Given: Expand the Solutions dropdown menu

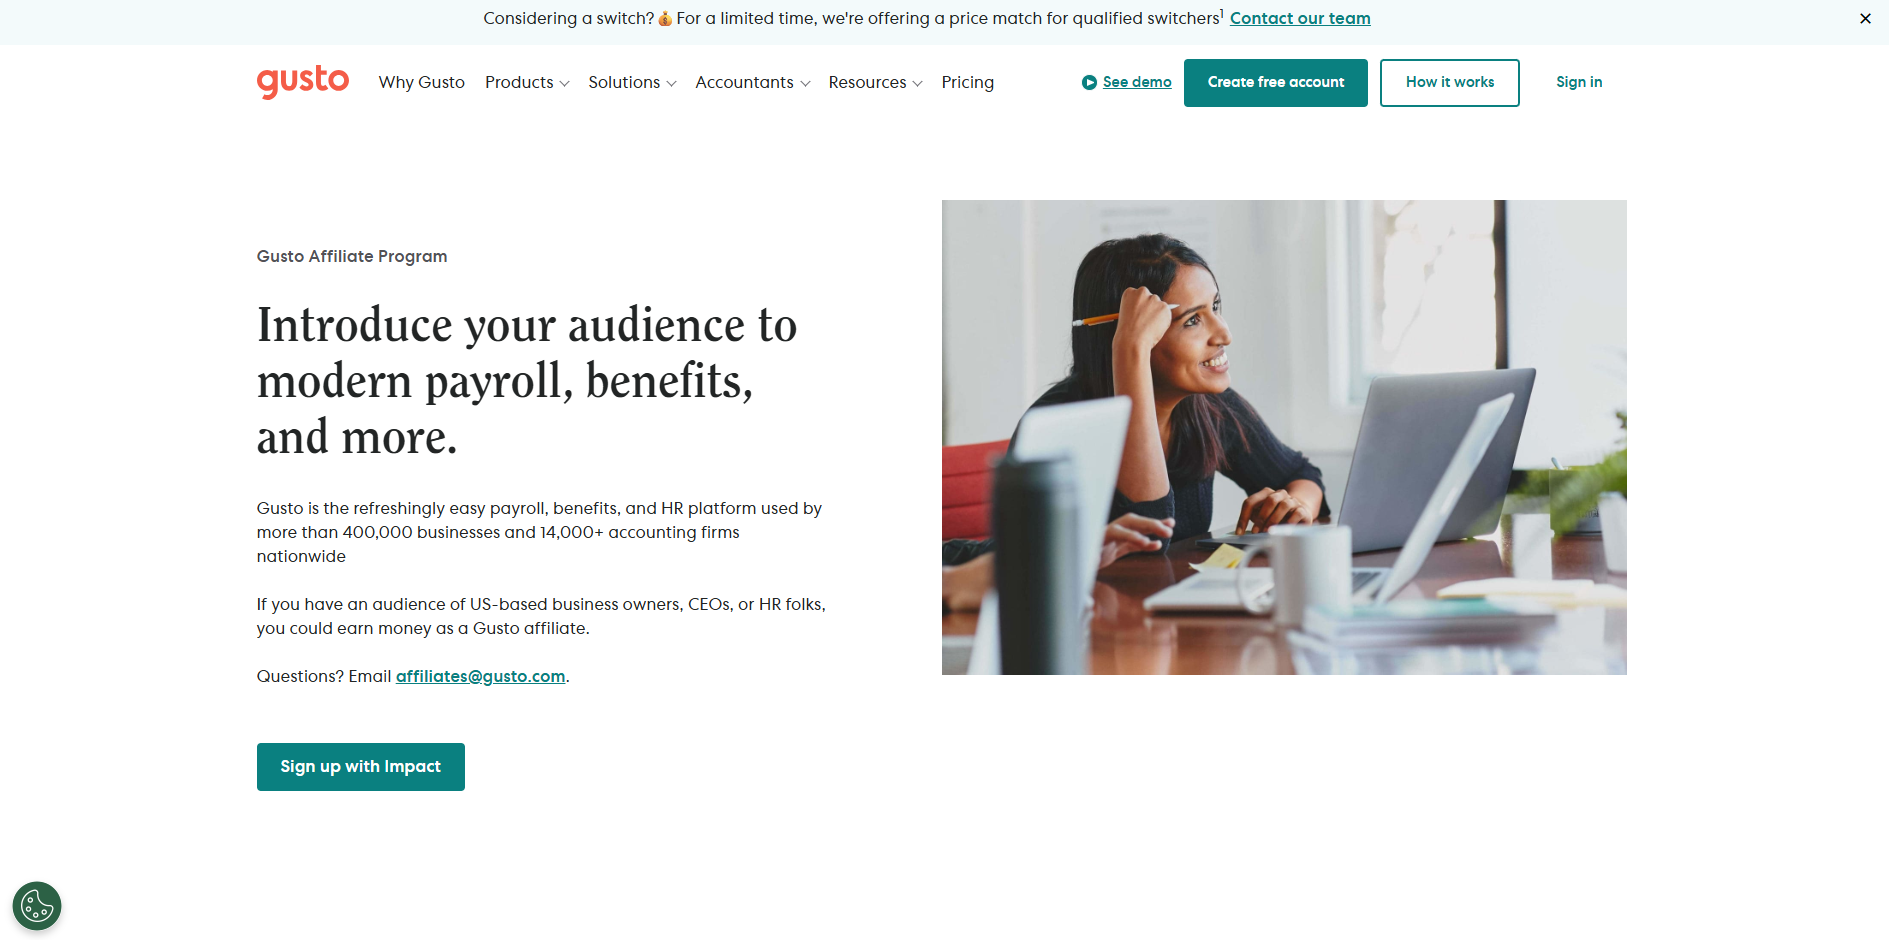Looking at the screenshot, I should tap(631, 82).
